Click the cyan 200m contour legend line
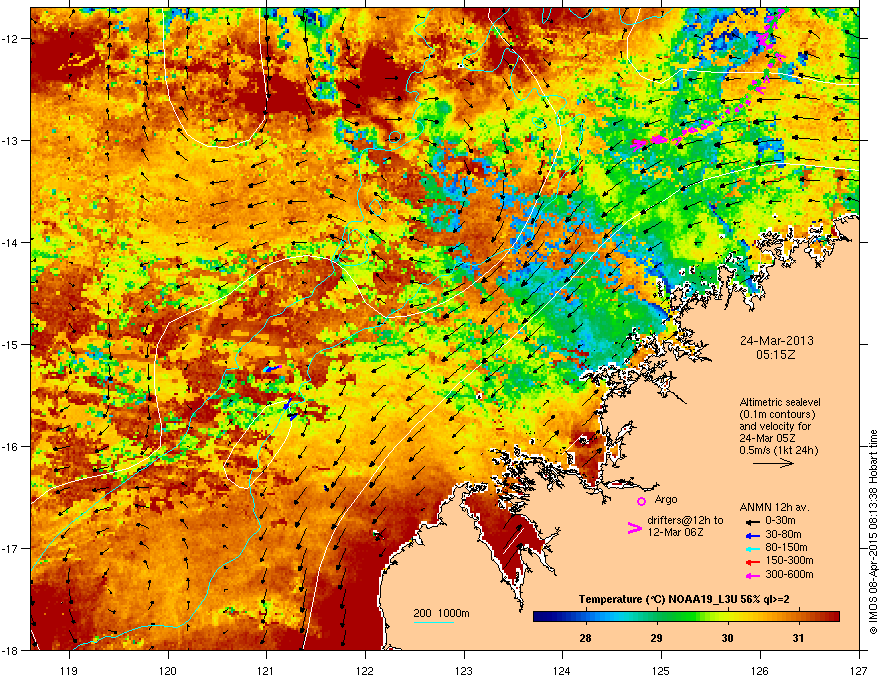 pyautogui.click(x=434, y=622)
